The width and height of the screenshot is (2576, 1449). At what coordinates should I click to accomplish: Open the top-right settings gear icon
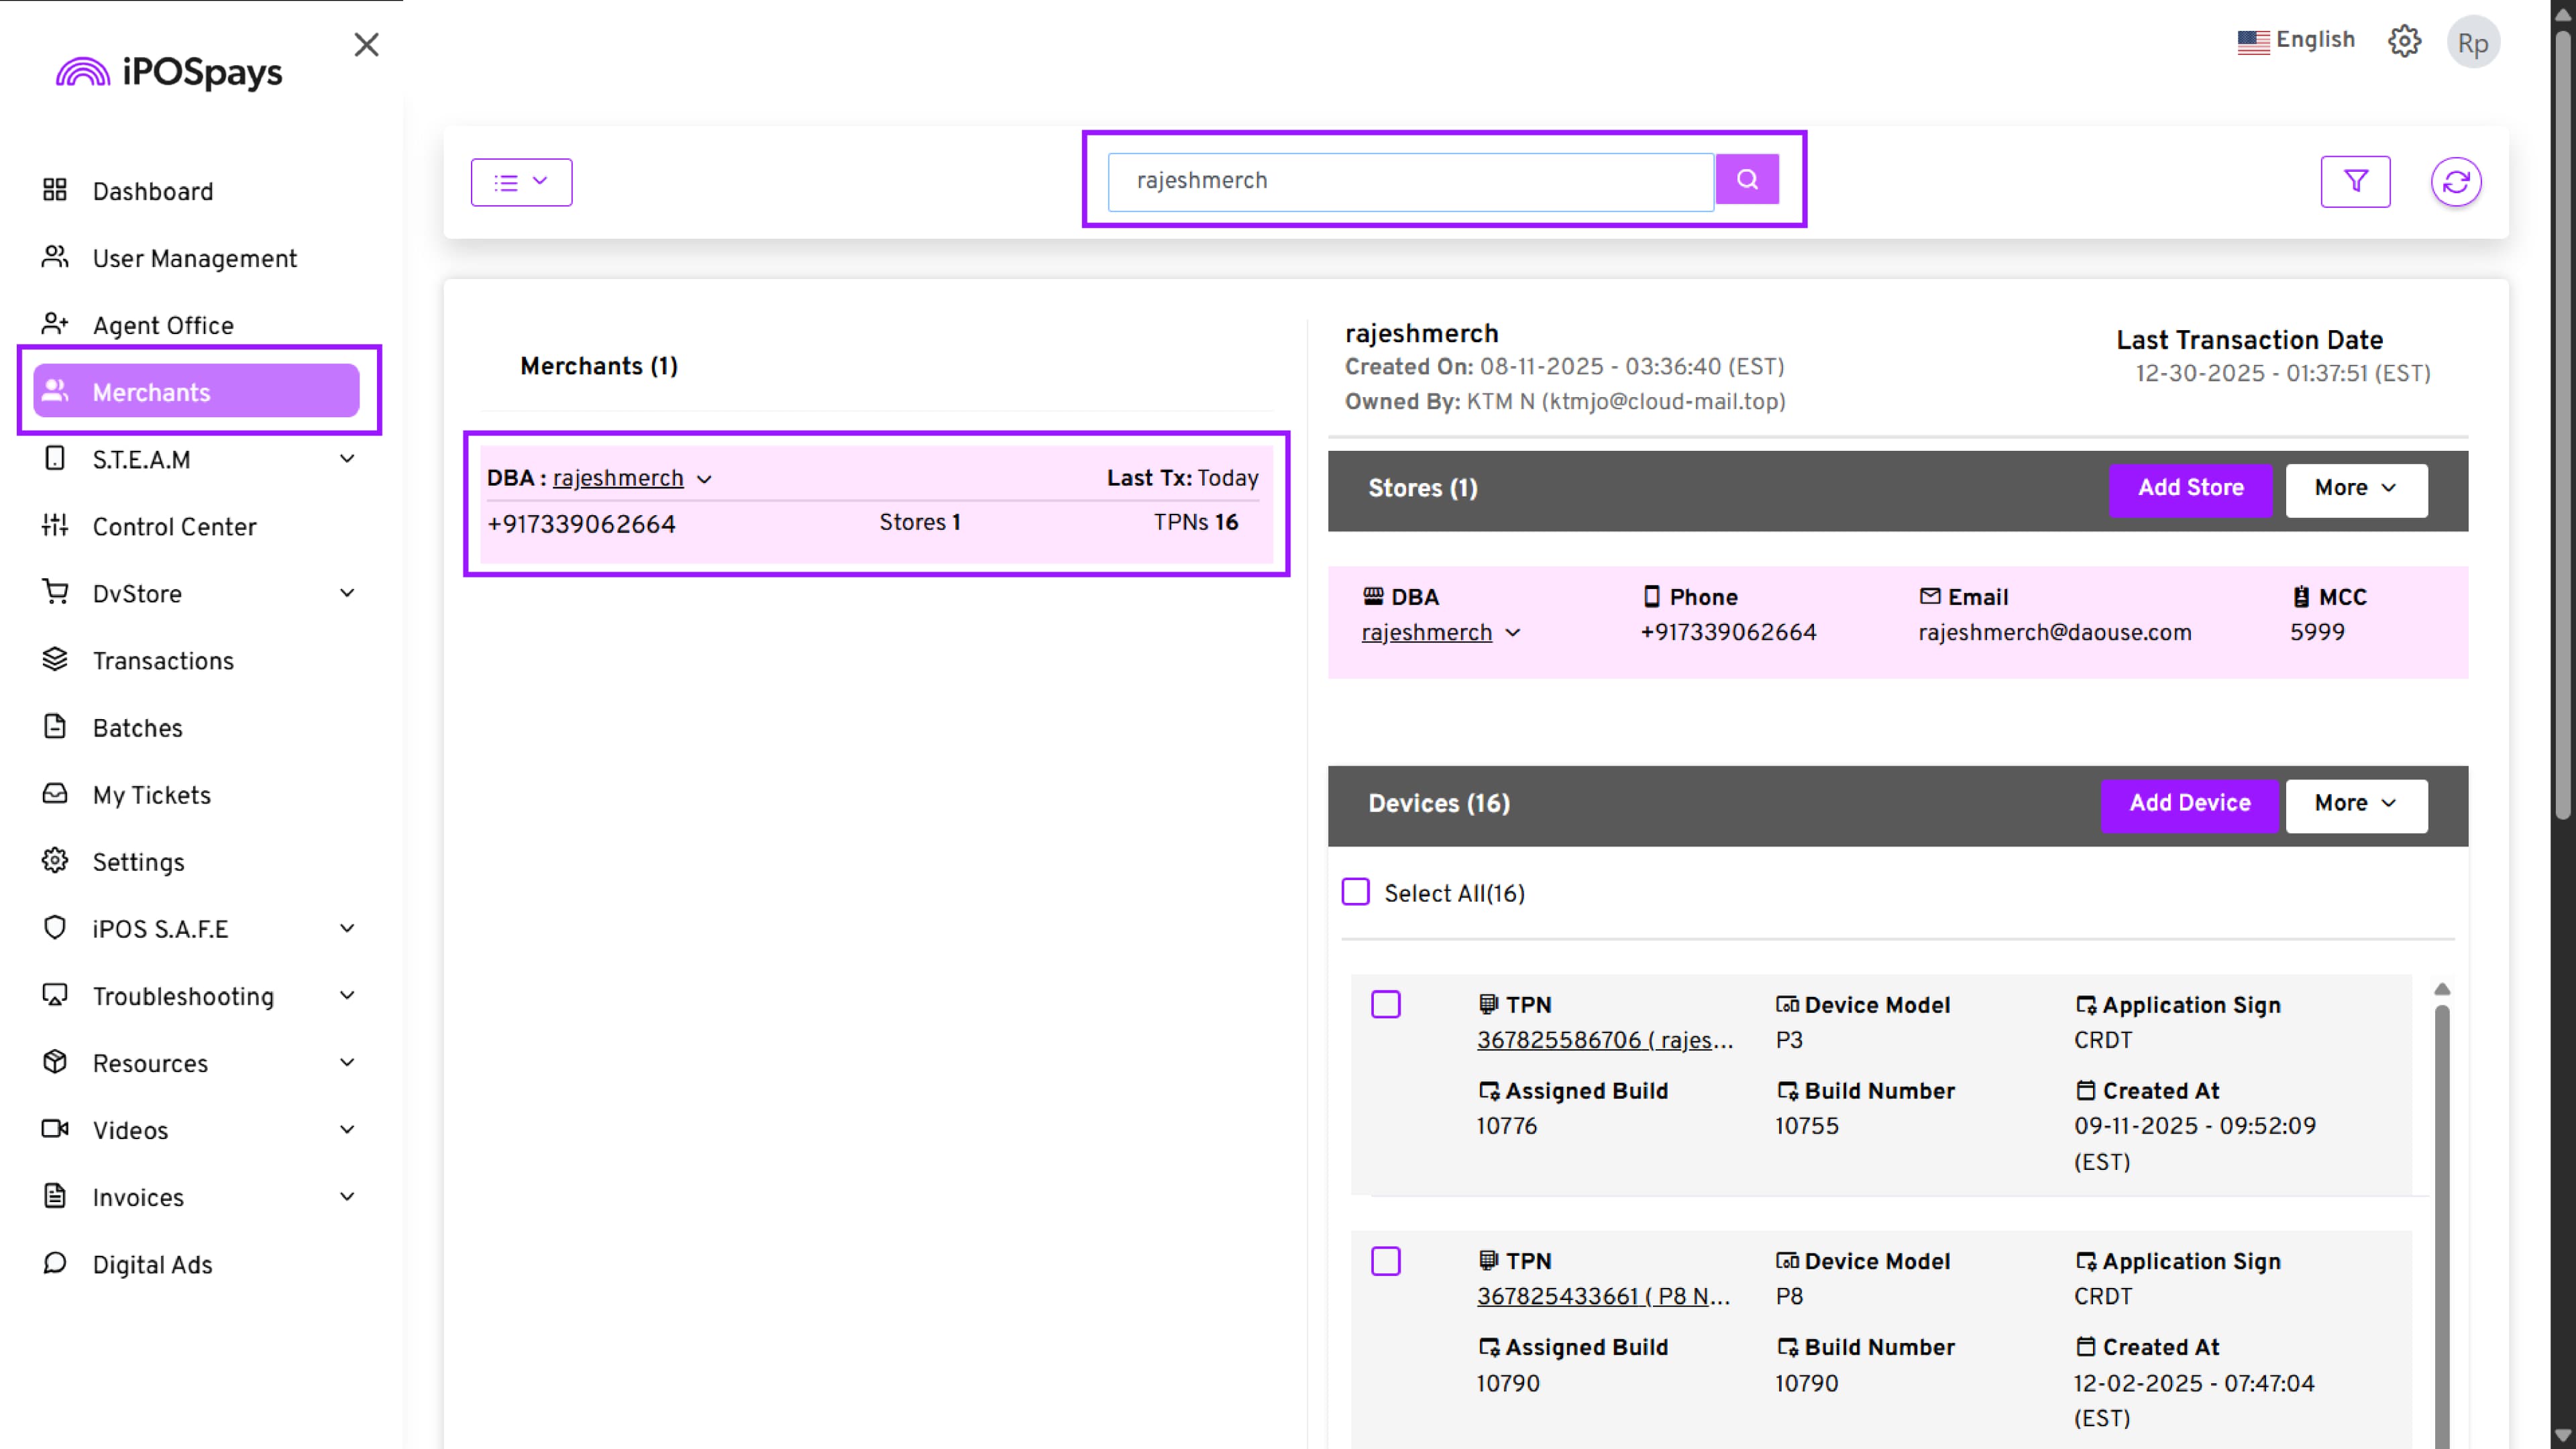pos(2404,42)
